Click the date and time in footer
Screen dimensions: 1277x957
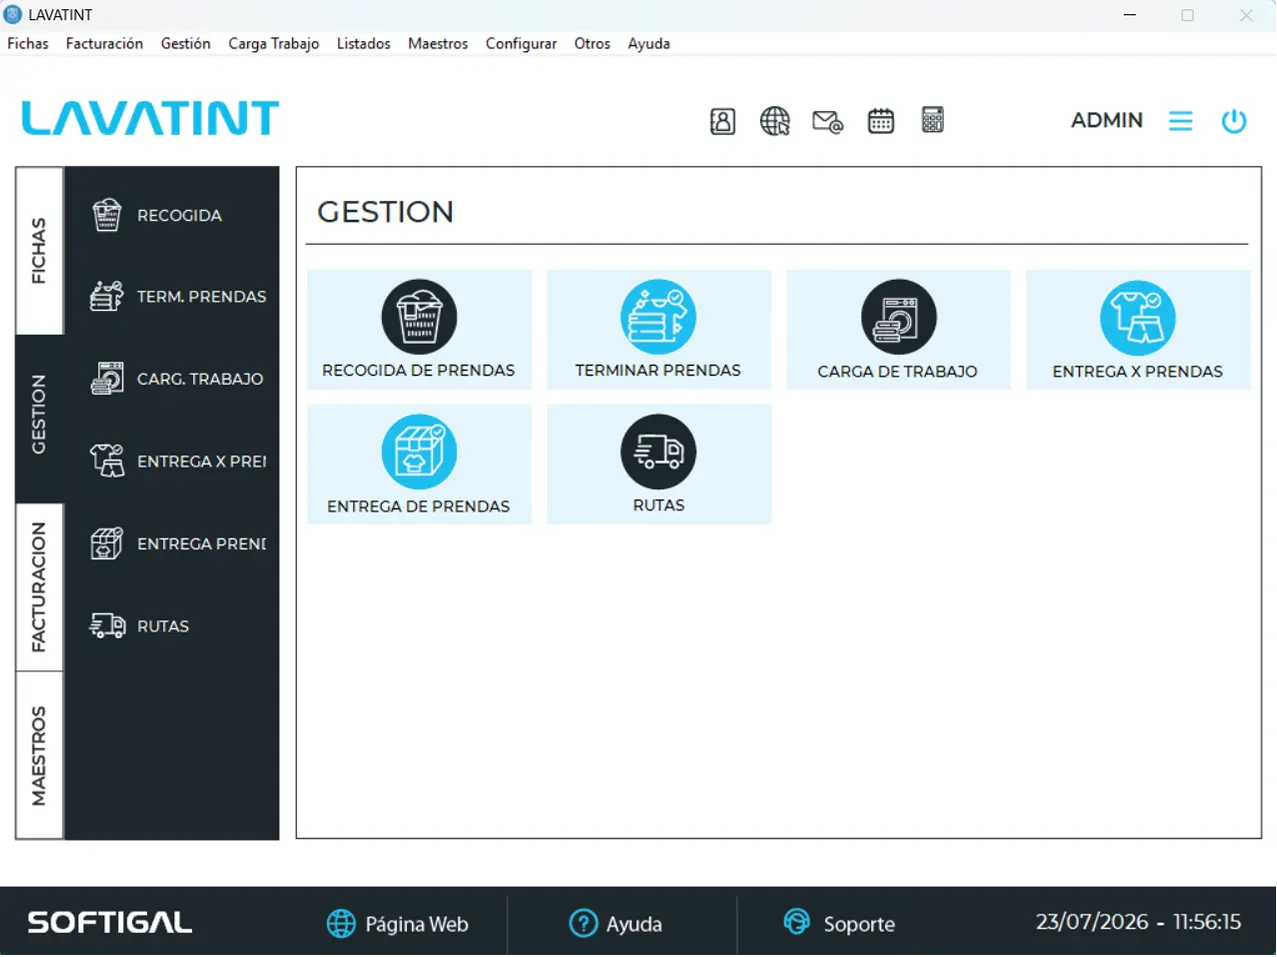(1138, 921)
